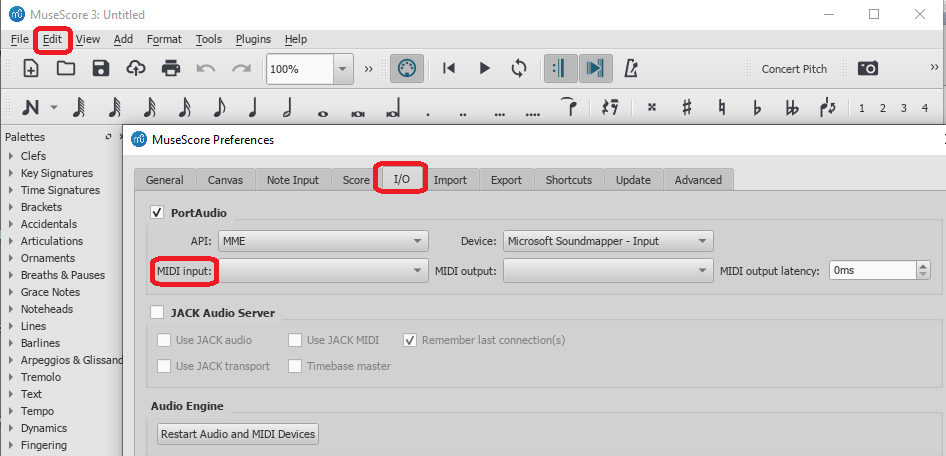
Task: Select voice 1
Action: pyautogui.click(x=862, y=108)
